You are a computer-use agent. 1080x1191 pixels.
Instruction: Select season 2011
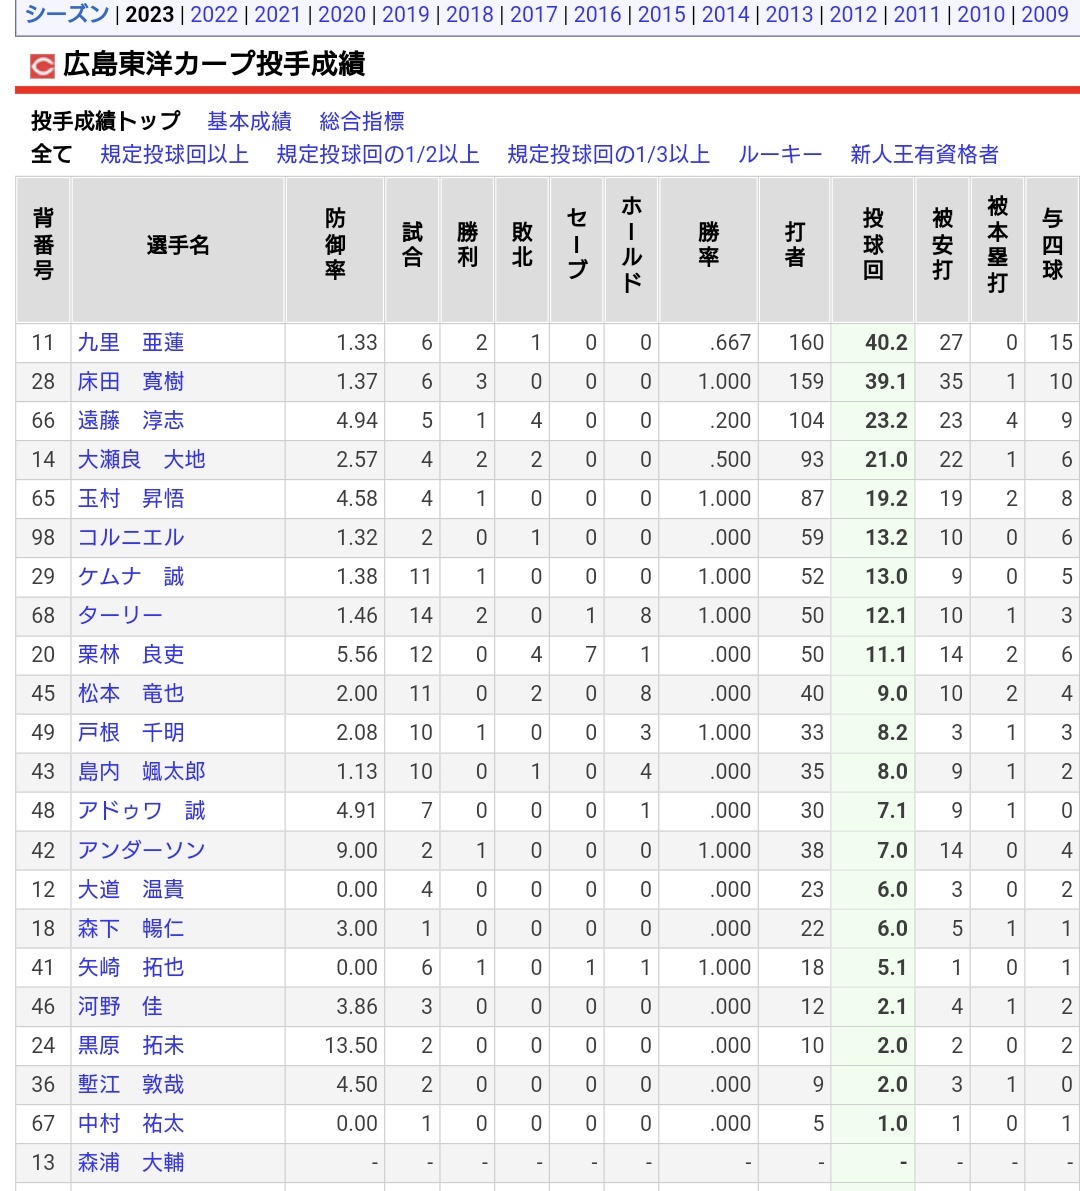[917, 14]
